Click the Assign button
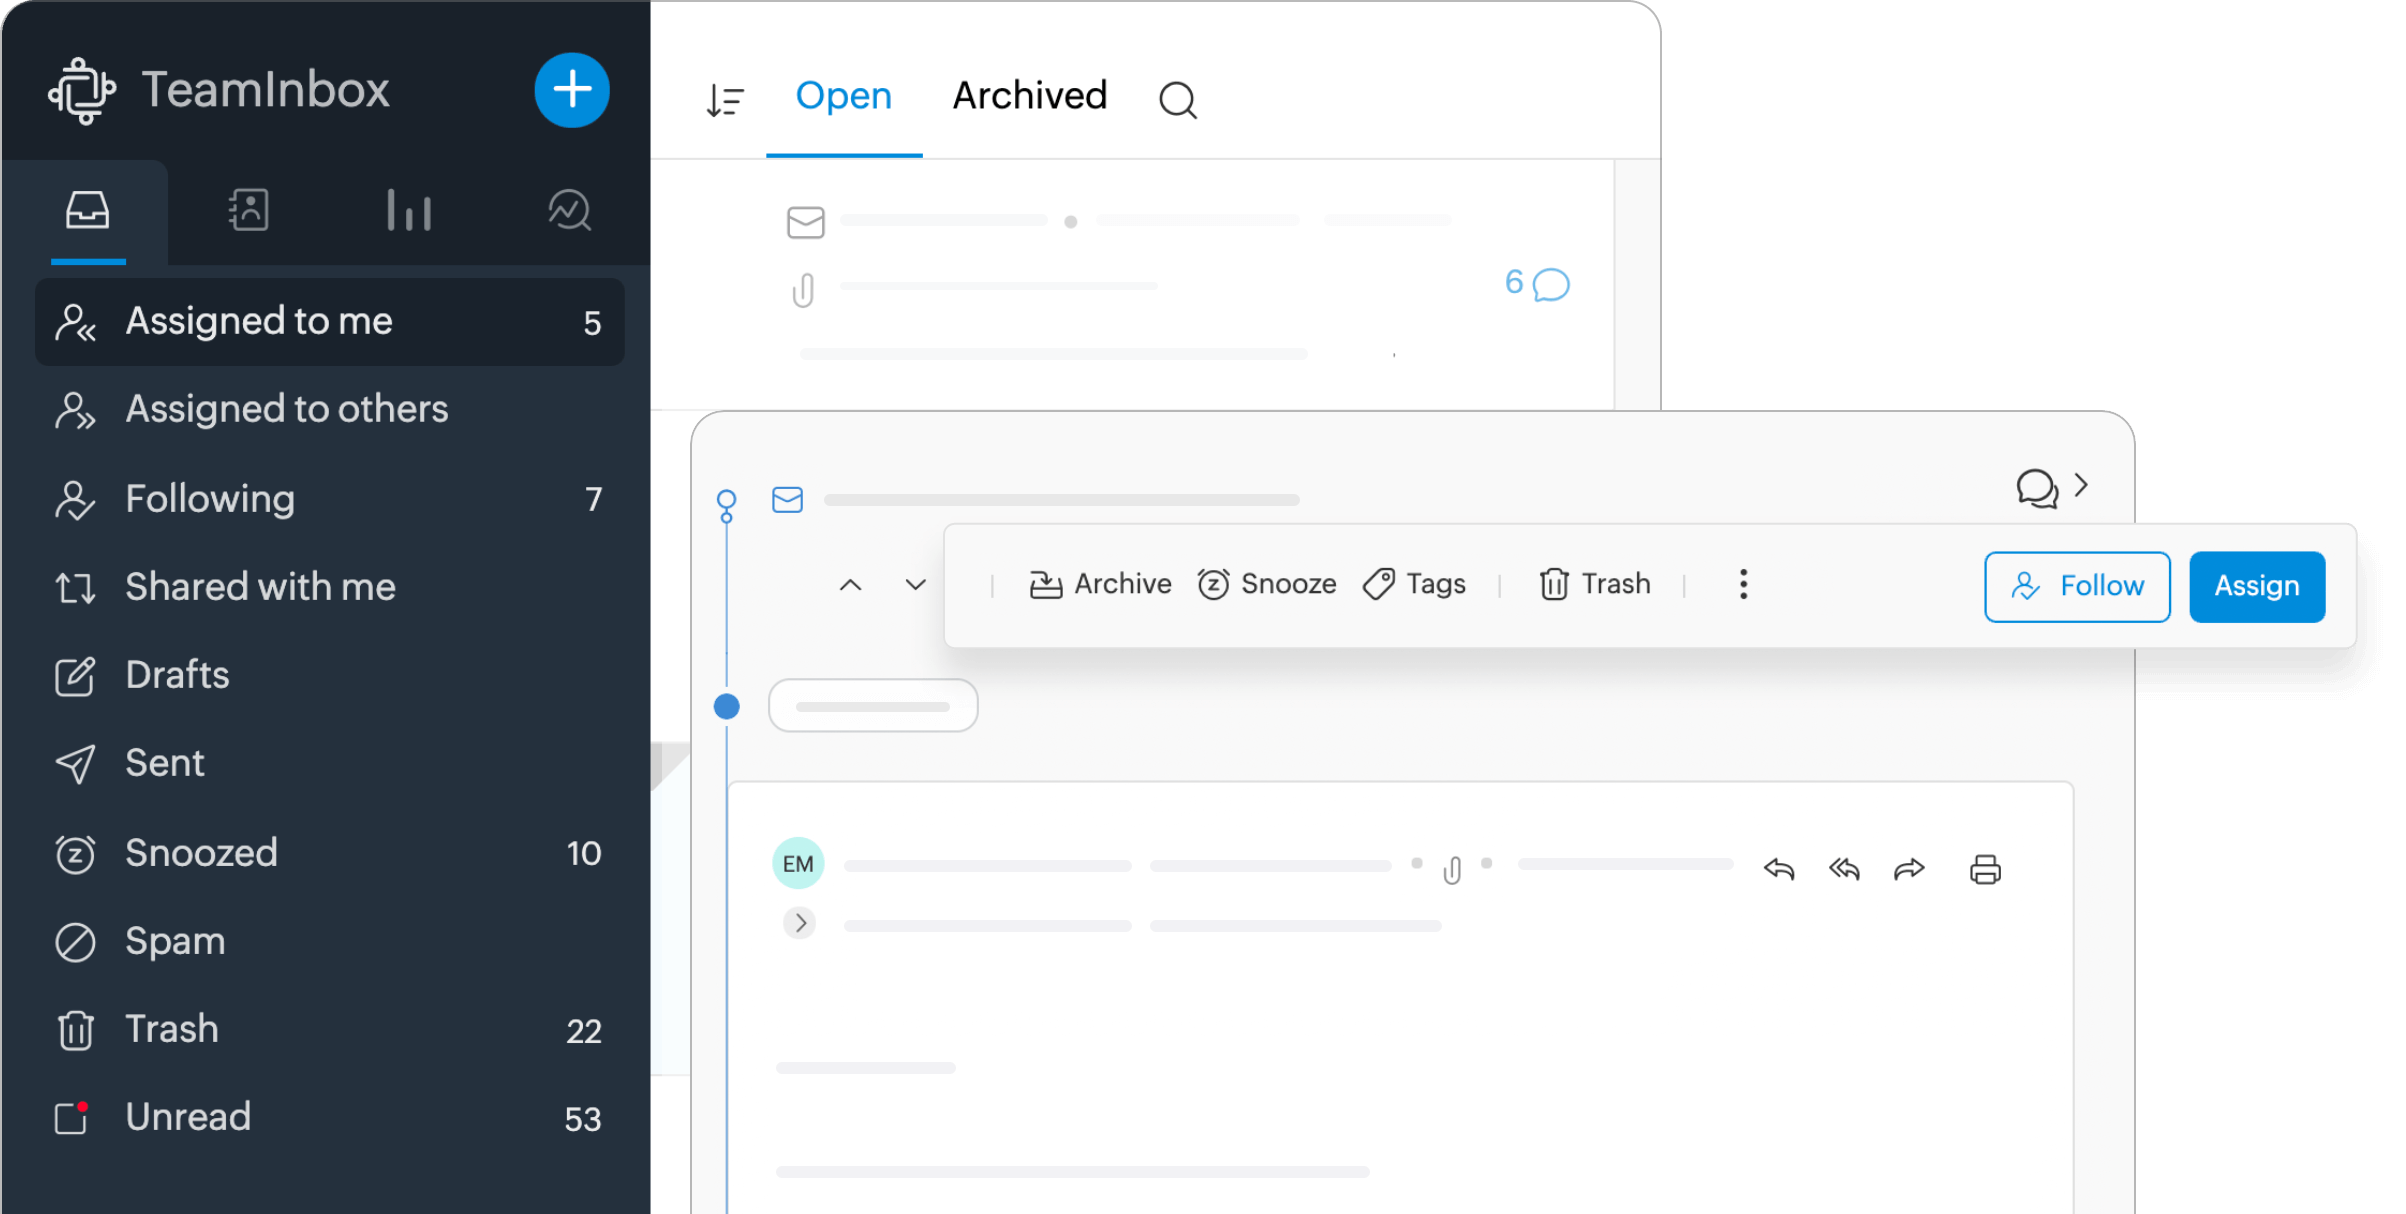 tap(2256, 587)
